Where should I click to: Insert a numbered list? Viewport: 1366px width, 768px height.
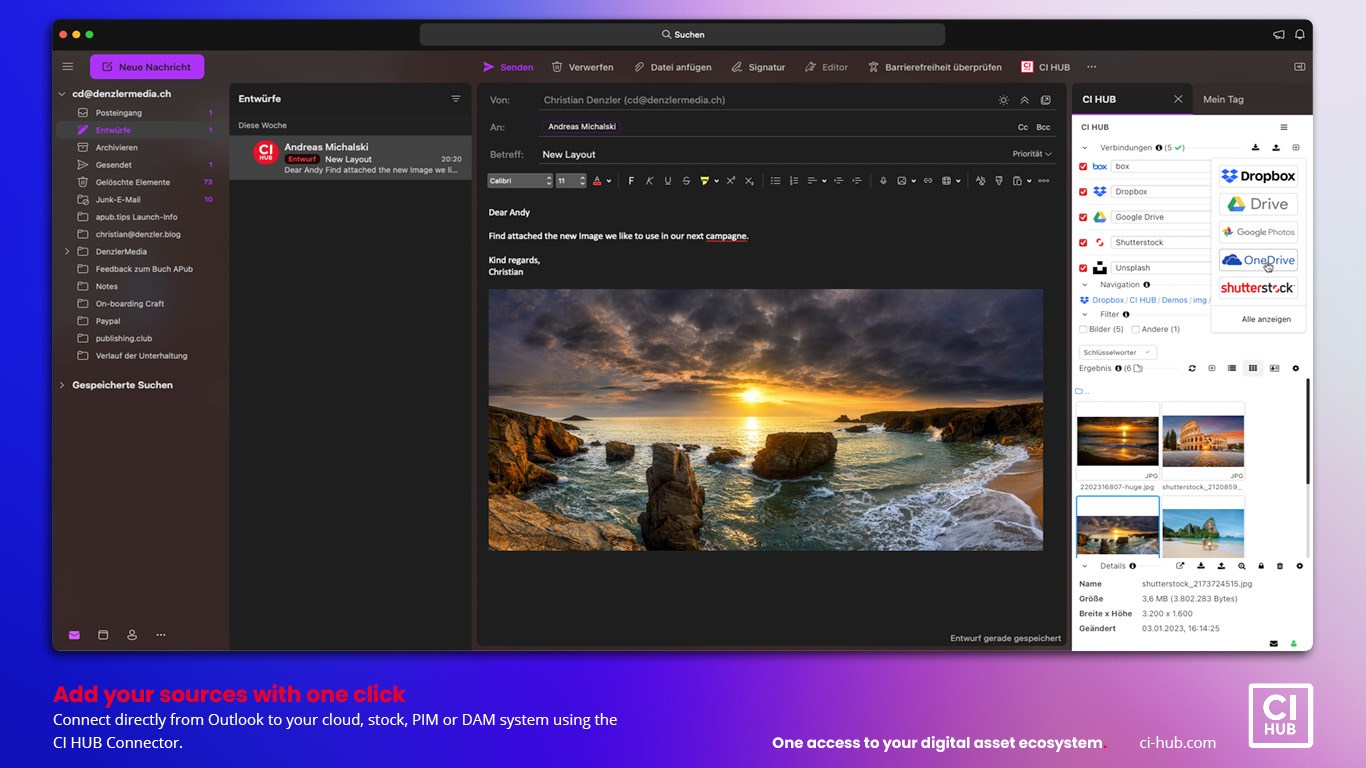pos(794,181)
